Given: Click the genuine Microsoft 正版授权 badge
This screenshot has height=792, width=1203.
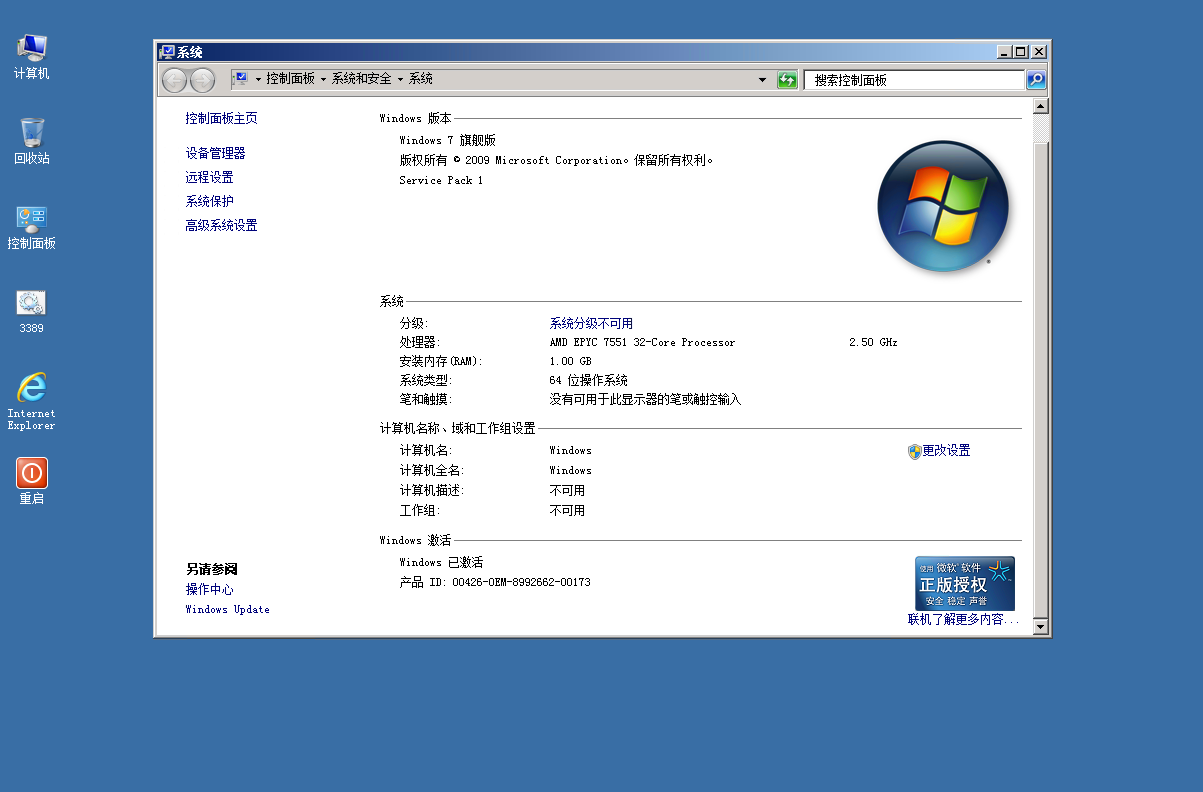Looking at the screenshot, I should (x=964, y=583).
